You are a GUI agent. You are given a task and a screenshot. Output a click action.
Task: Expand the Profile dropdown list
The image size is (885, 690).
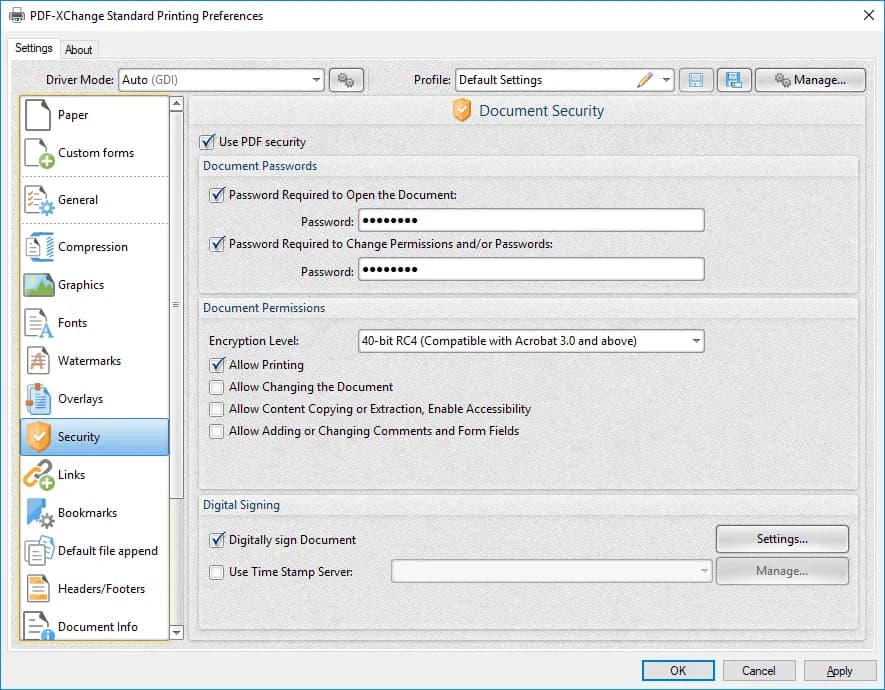click(667, 80)
